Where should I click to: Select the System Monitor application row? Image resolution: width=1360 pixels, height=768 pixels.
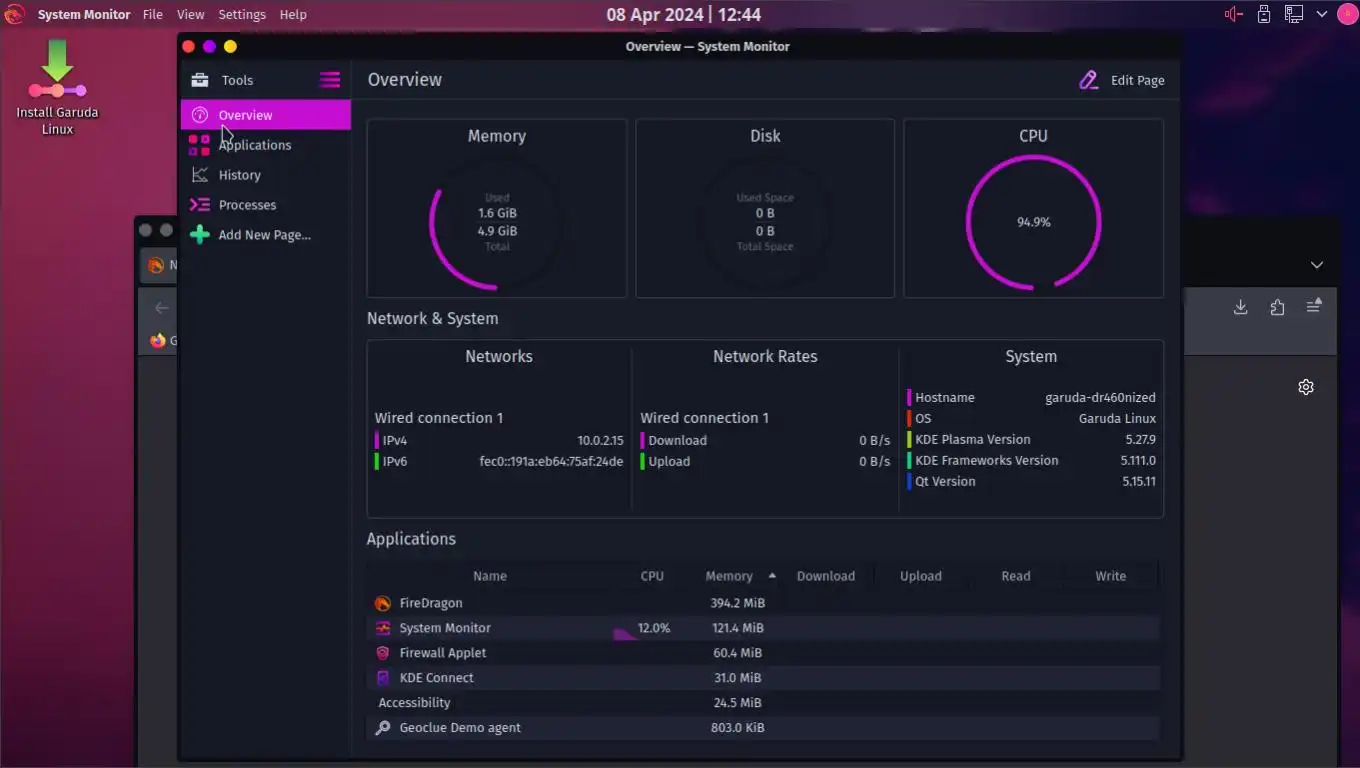coord(765,628)
